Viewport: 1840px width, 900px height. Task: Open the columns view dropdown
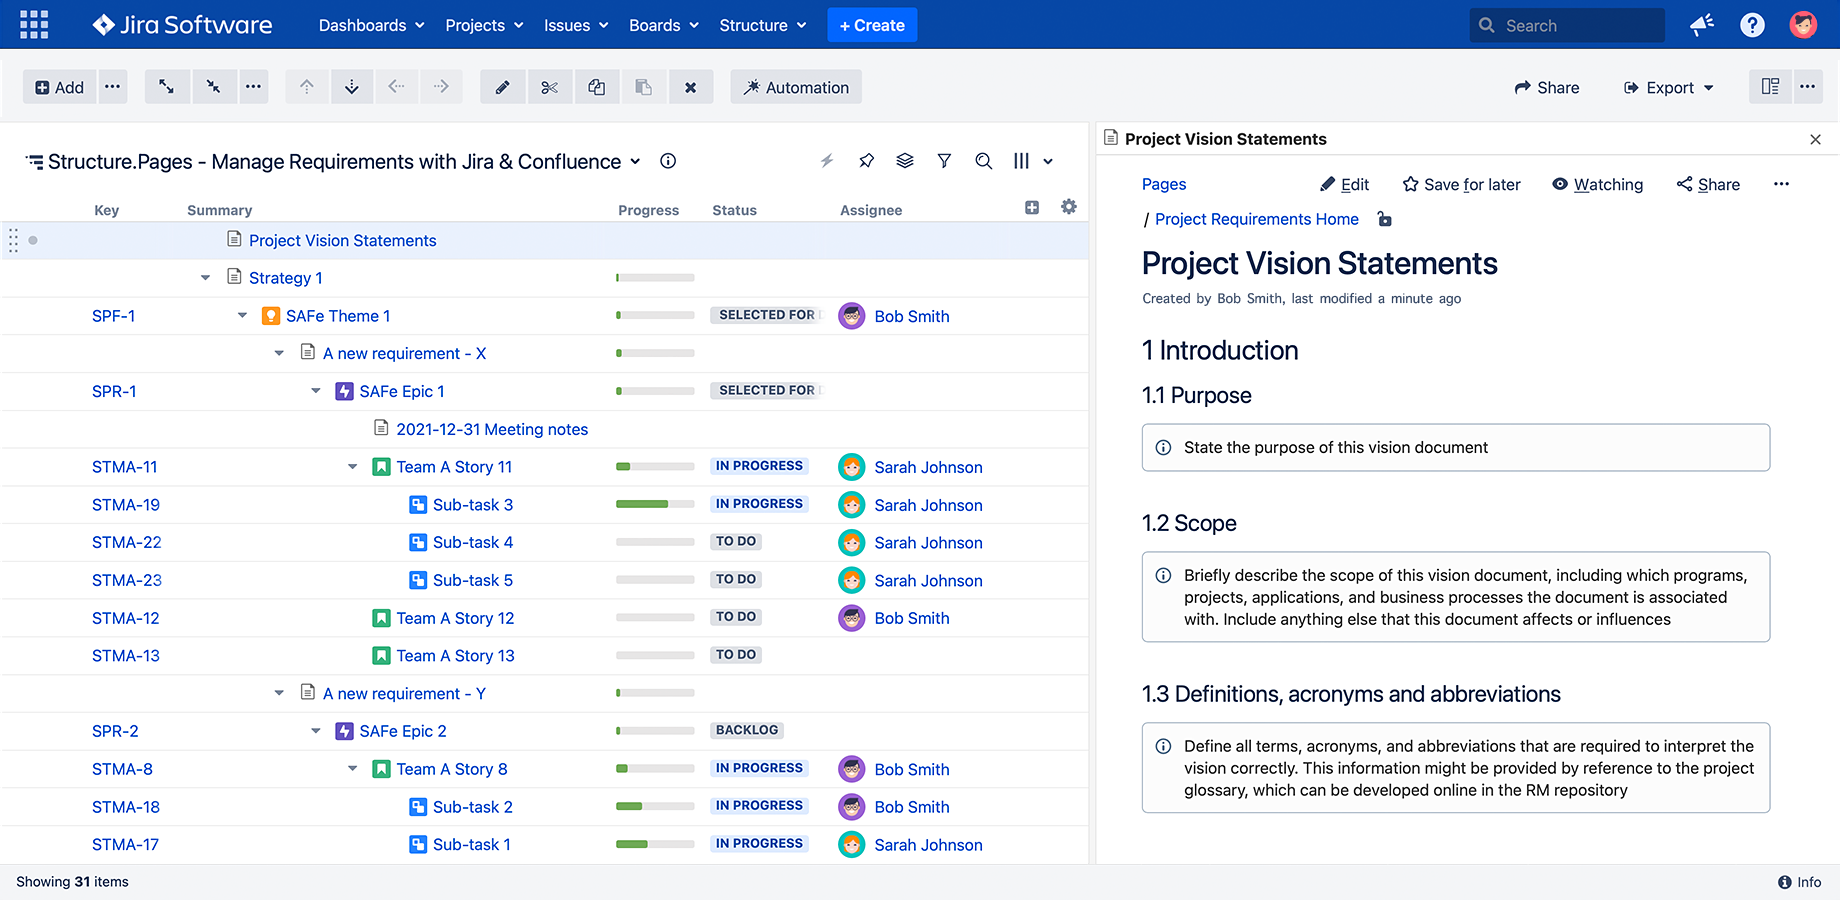click(1034, 161)
